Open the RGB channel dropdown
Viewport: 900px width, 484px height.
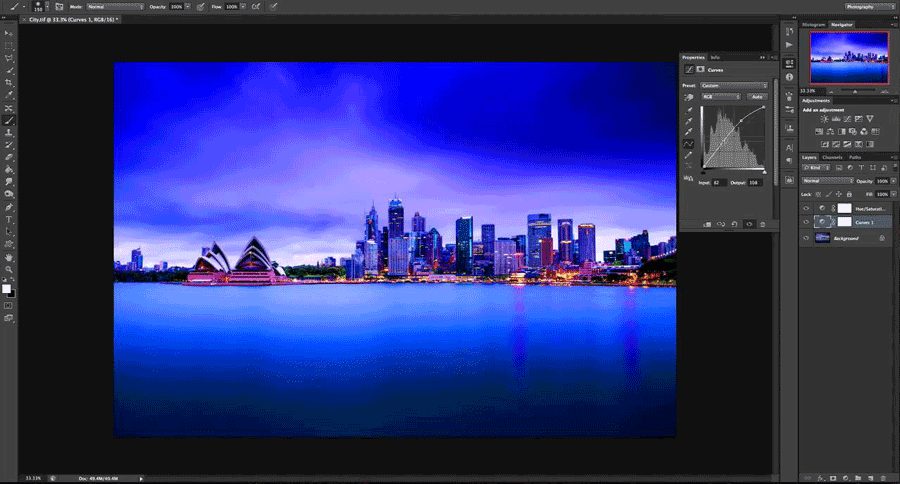[719, 97]
